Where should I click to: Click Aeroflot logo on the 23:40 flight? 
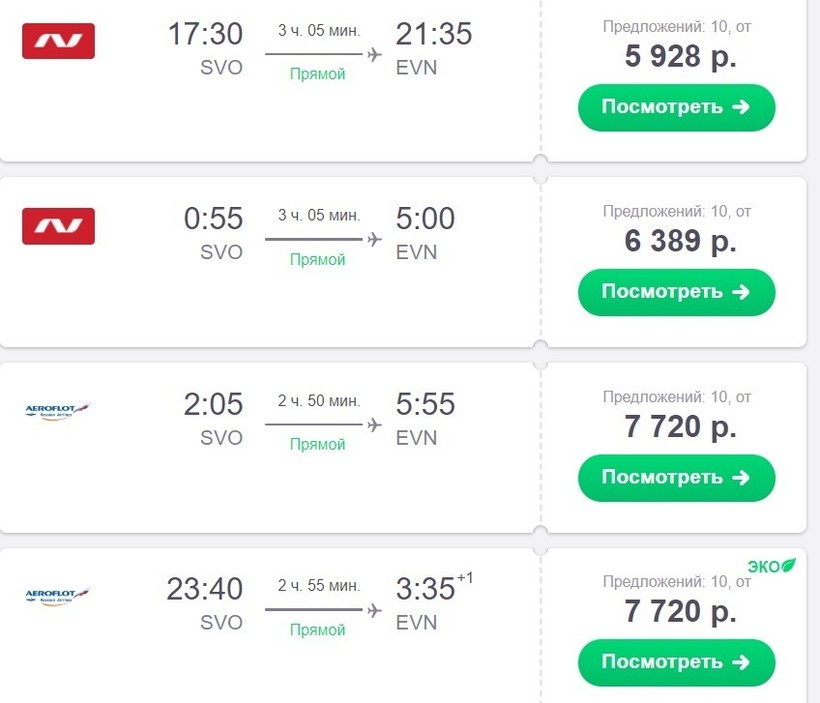click(x=57, y=596)
